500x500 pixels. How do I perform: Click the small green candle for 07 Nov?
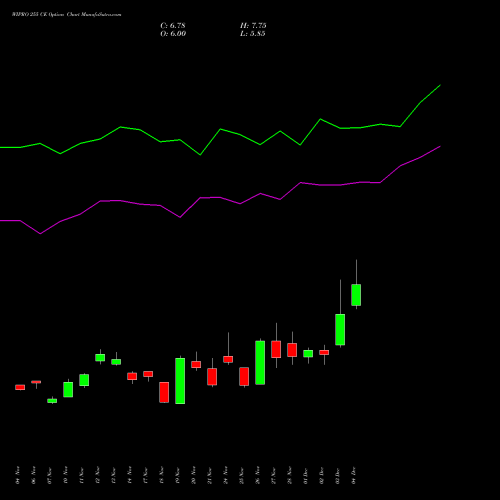(52, 401)
